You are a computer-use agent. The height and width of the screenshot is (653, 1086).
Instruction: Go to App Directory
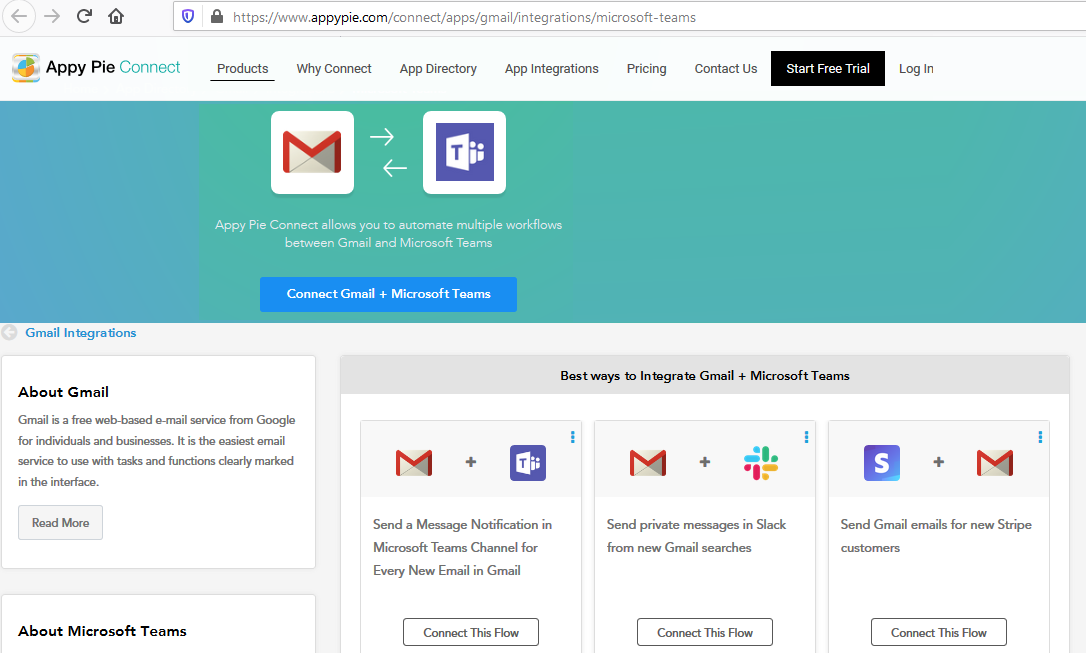tap(438, 69)
